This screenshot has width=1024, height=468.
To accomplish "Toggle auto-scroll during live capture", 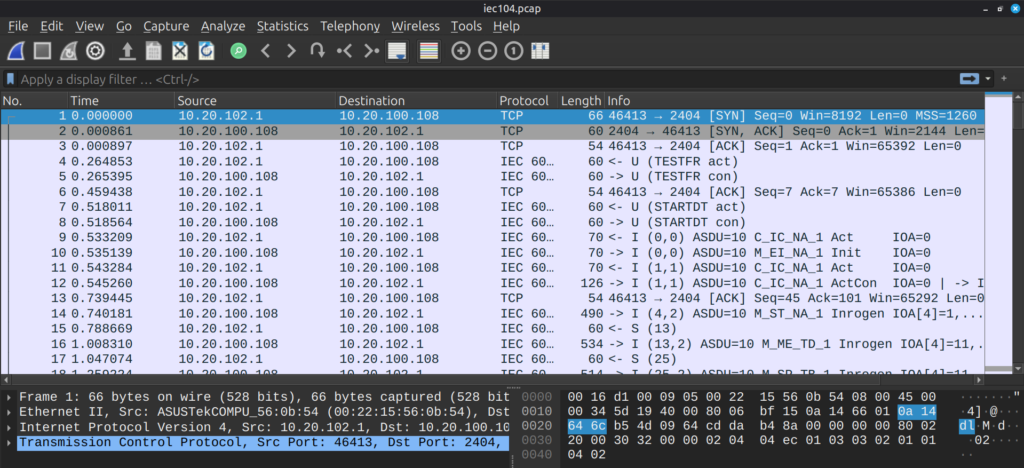I will [397, 51].
